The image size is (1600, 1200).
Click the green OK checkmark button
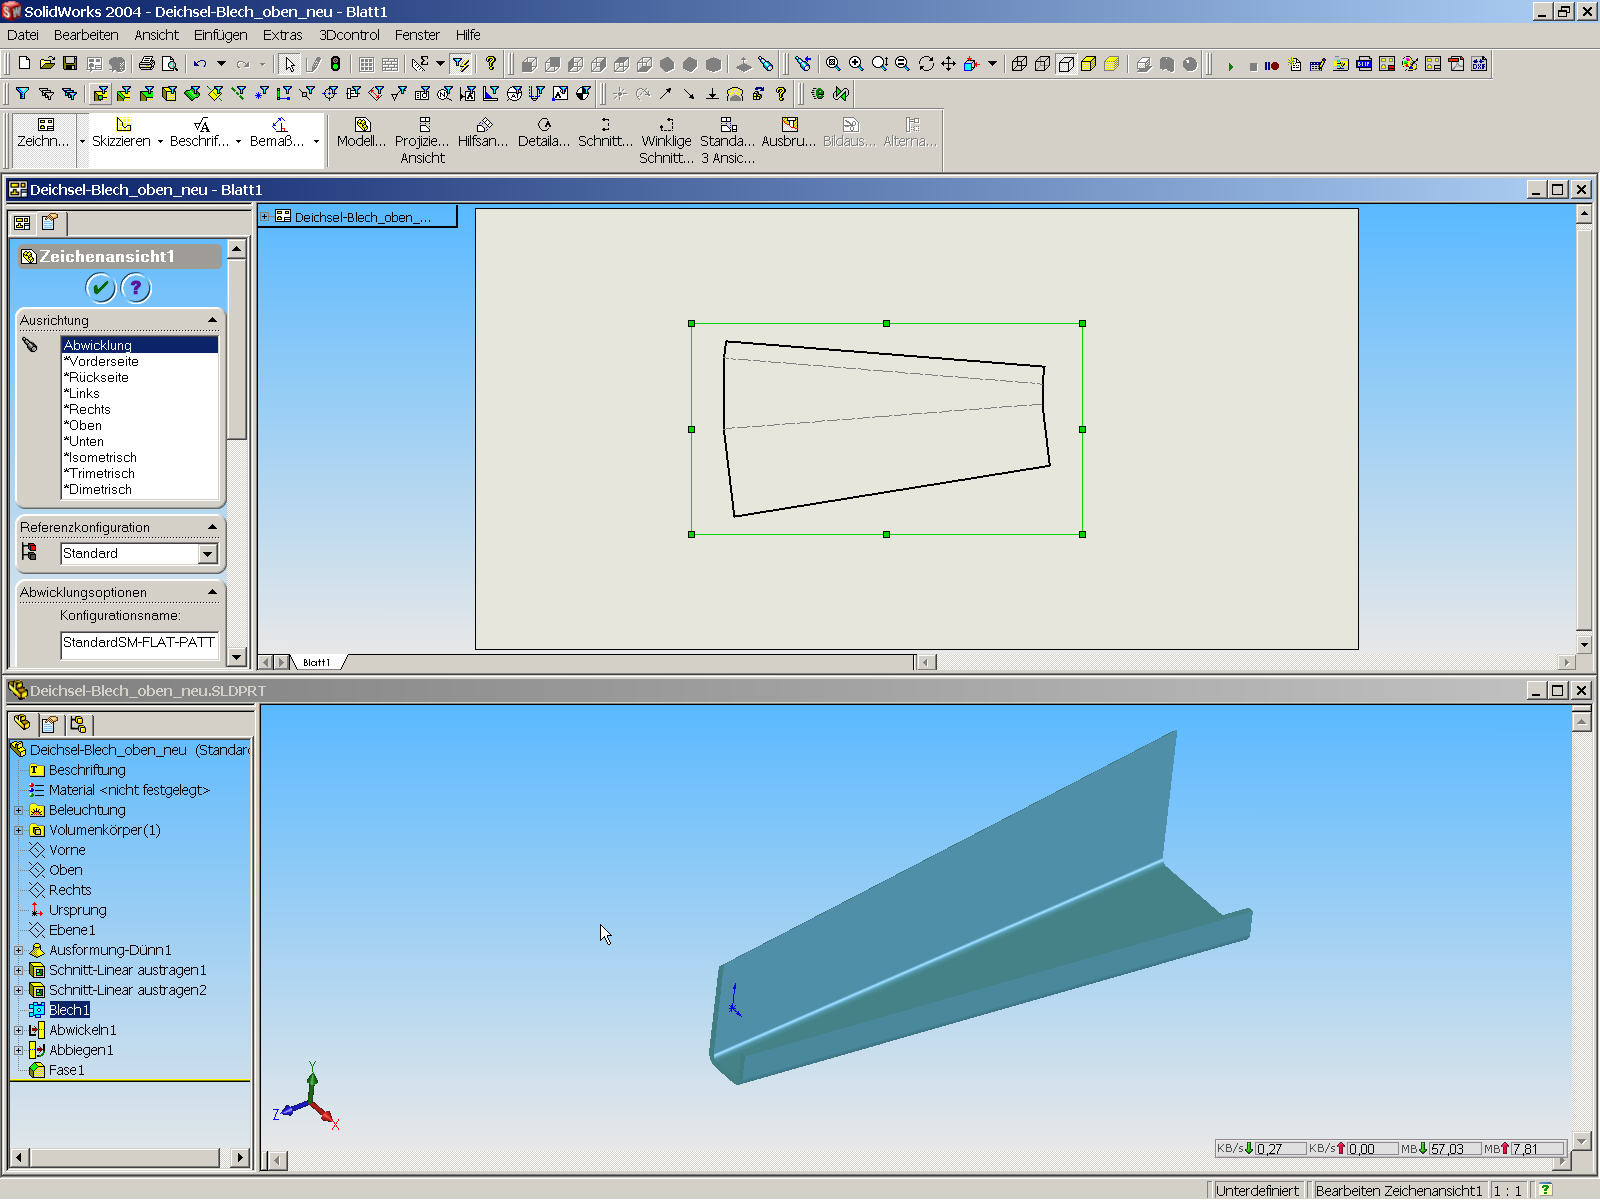[100, 289]
